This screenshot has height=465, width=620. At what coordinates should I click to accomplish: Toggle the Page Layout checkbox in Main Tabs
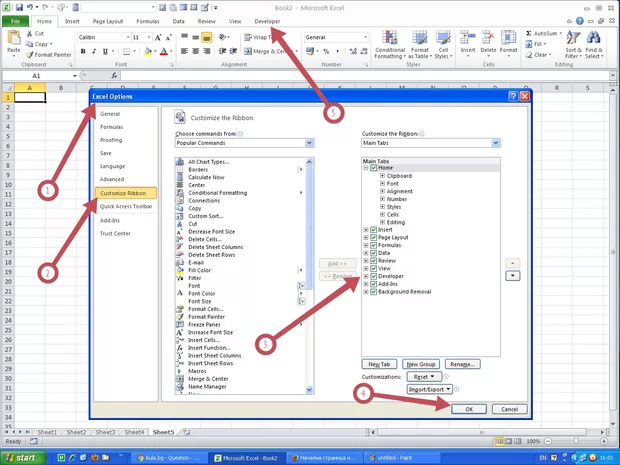[372, 236]
